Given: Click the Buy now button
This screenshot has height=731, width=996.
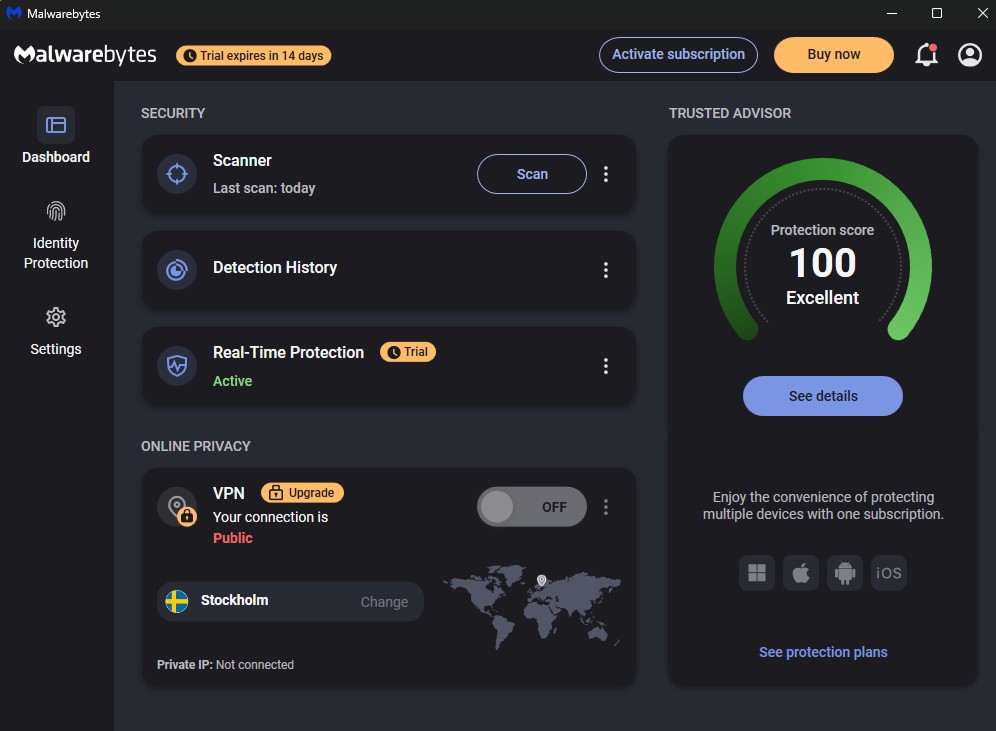Looking at the screenshot, I should (x=833, y=55).
